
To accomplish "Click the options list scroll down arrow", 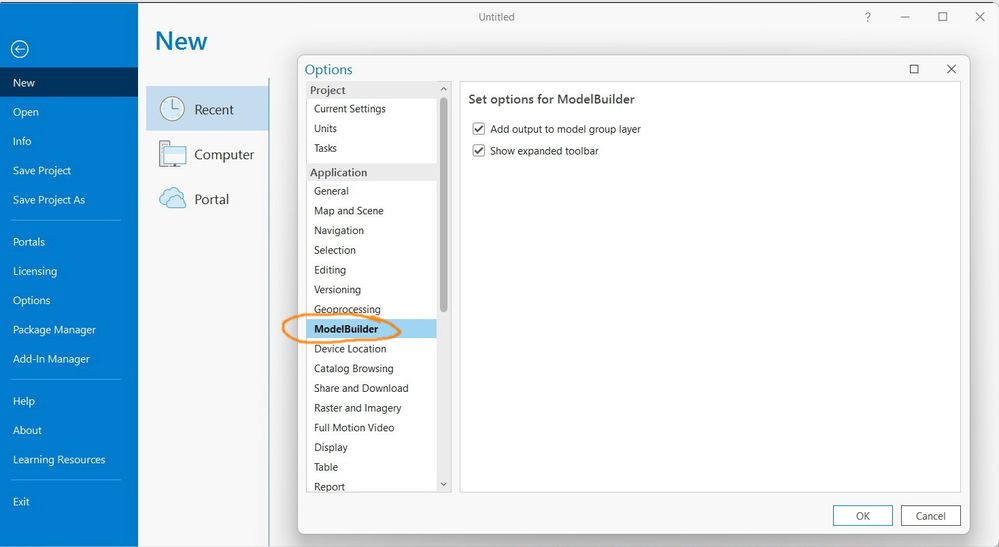I will pos(443,485).
